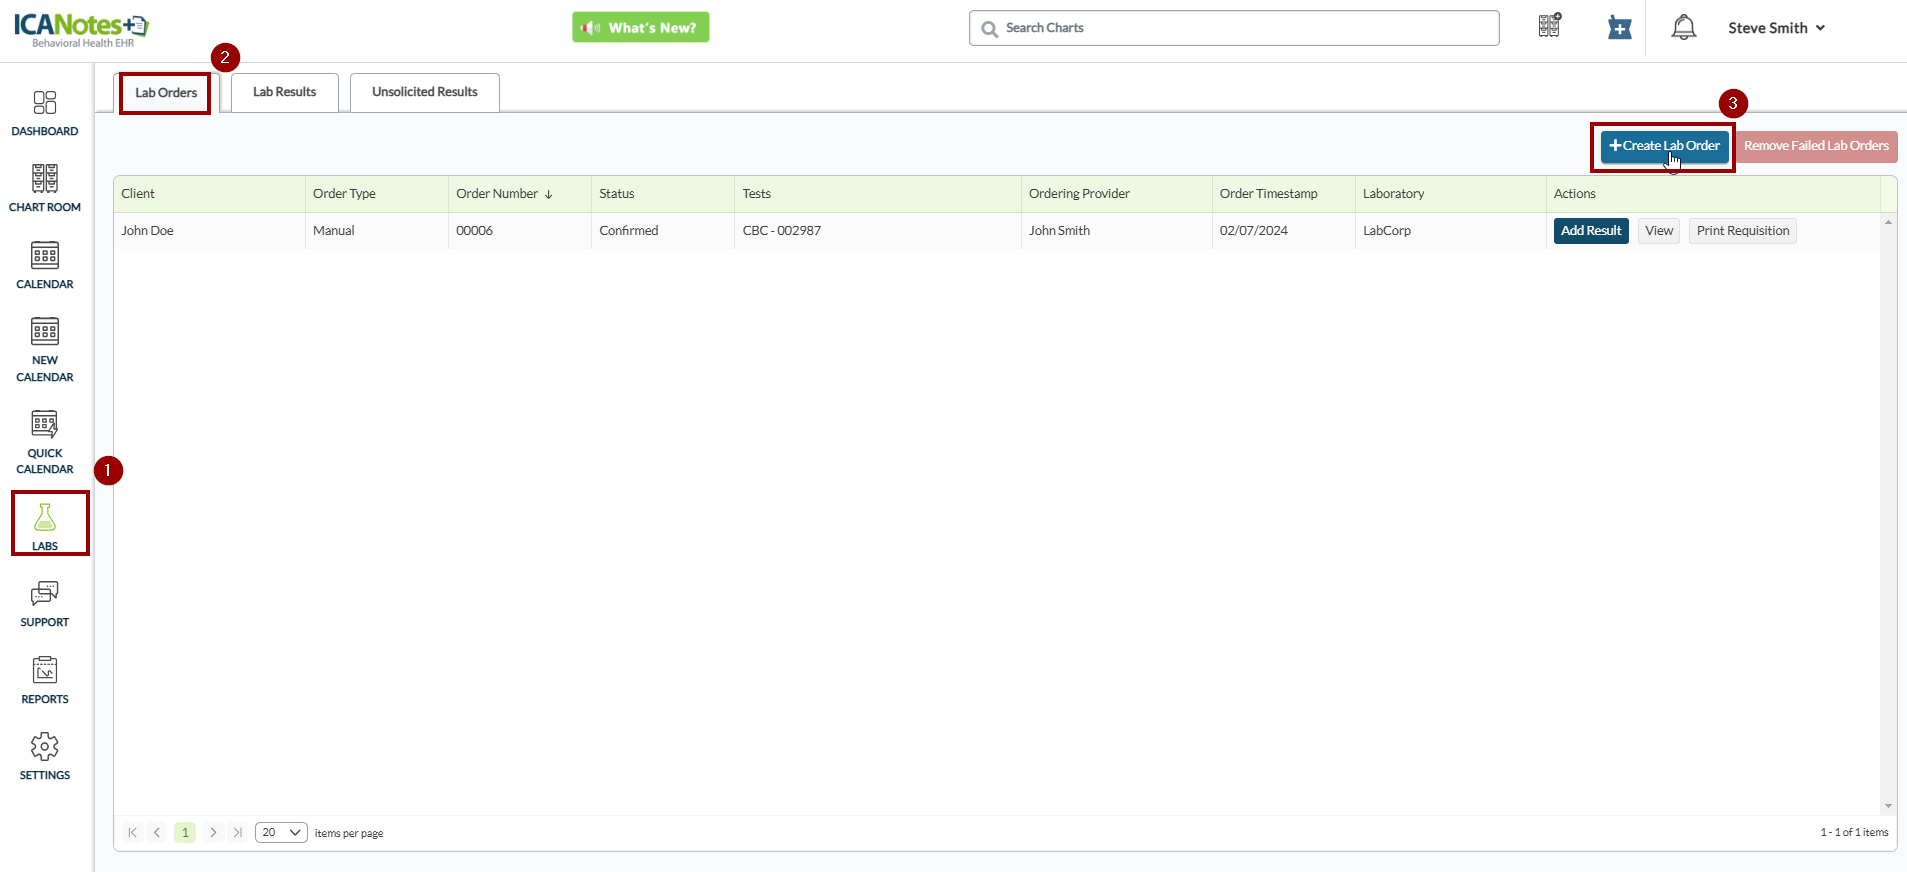1907x872 pixels.
Task: Open the Settings gear icon
Action: (x=45, y=748)
